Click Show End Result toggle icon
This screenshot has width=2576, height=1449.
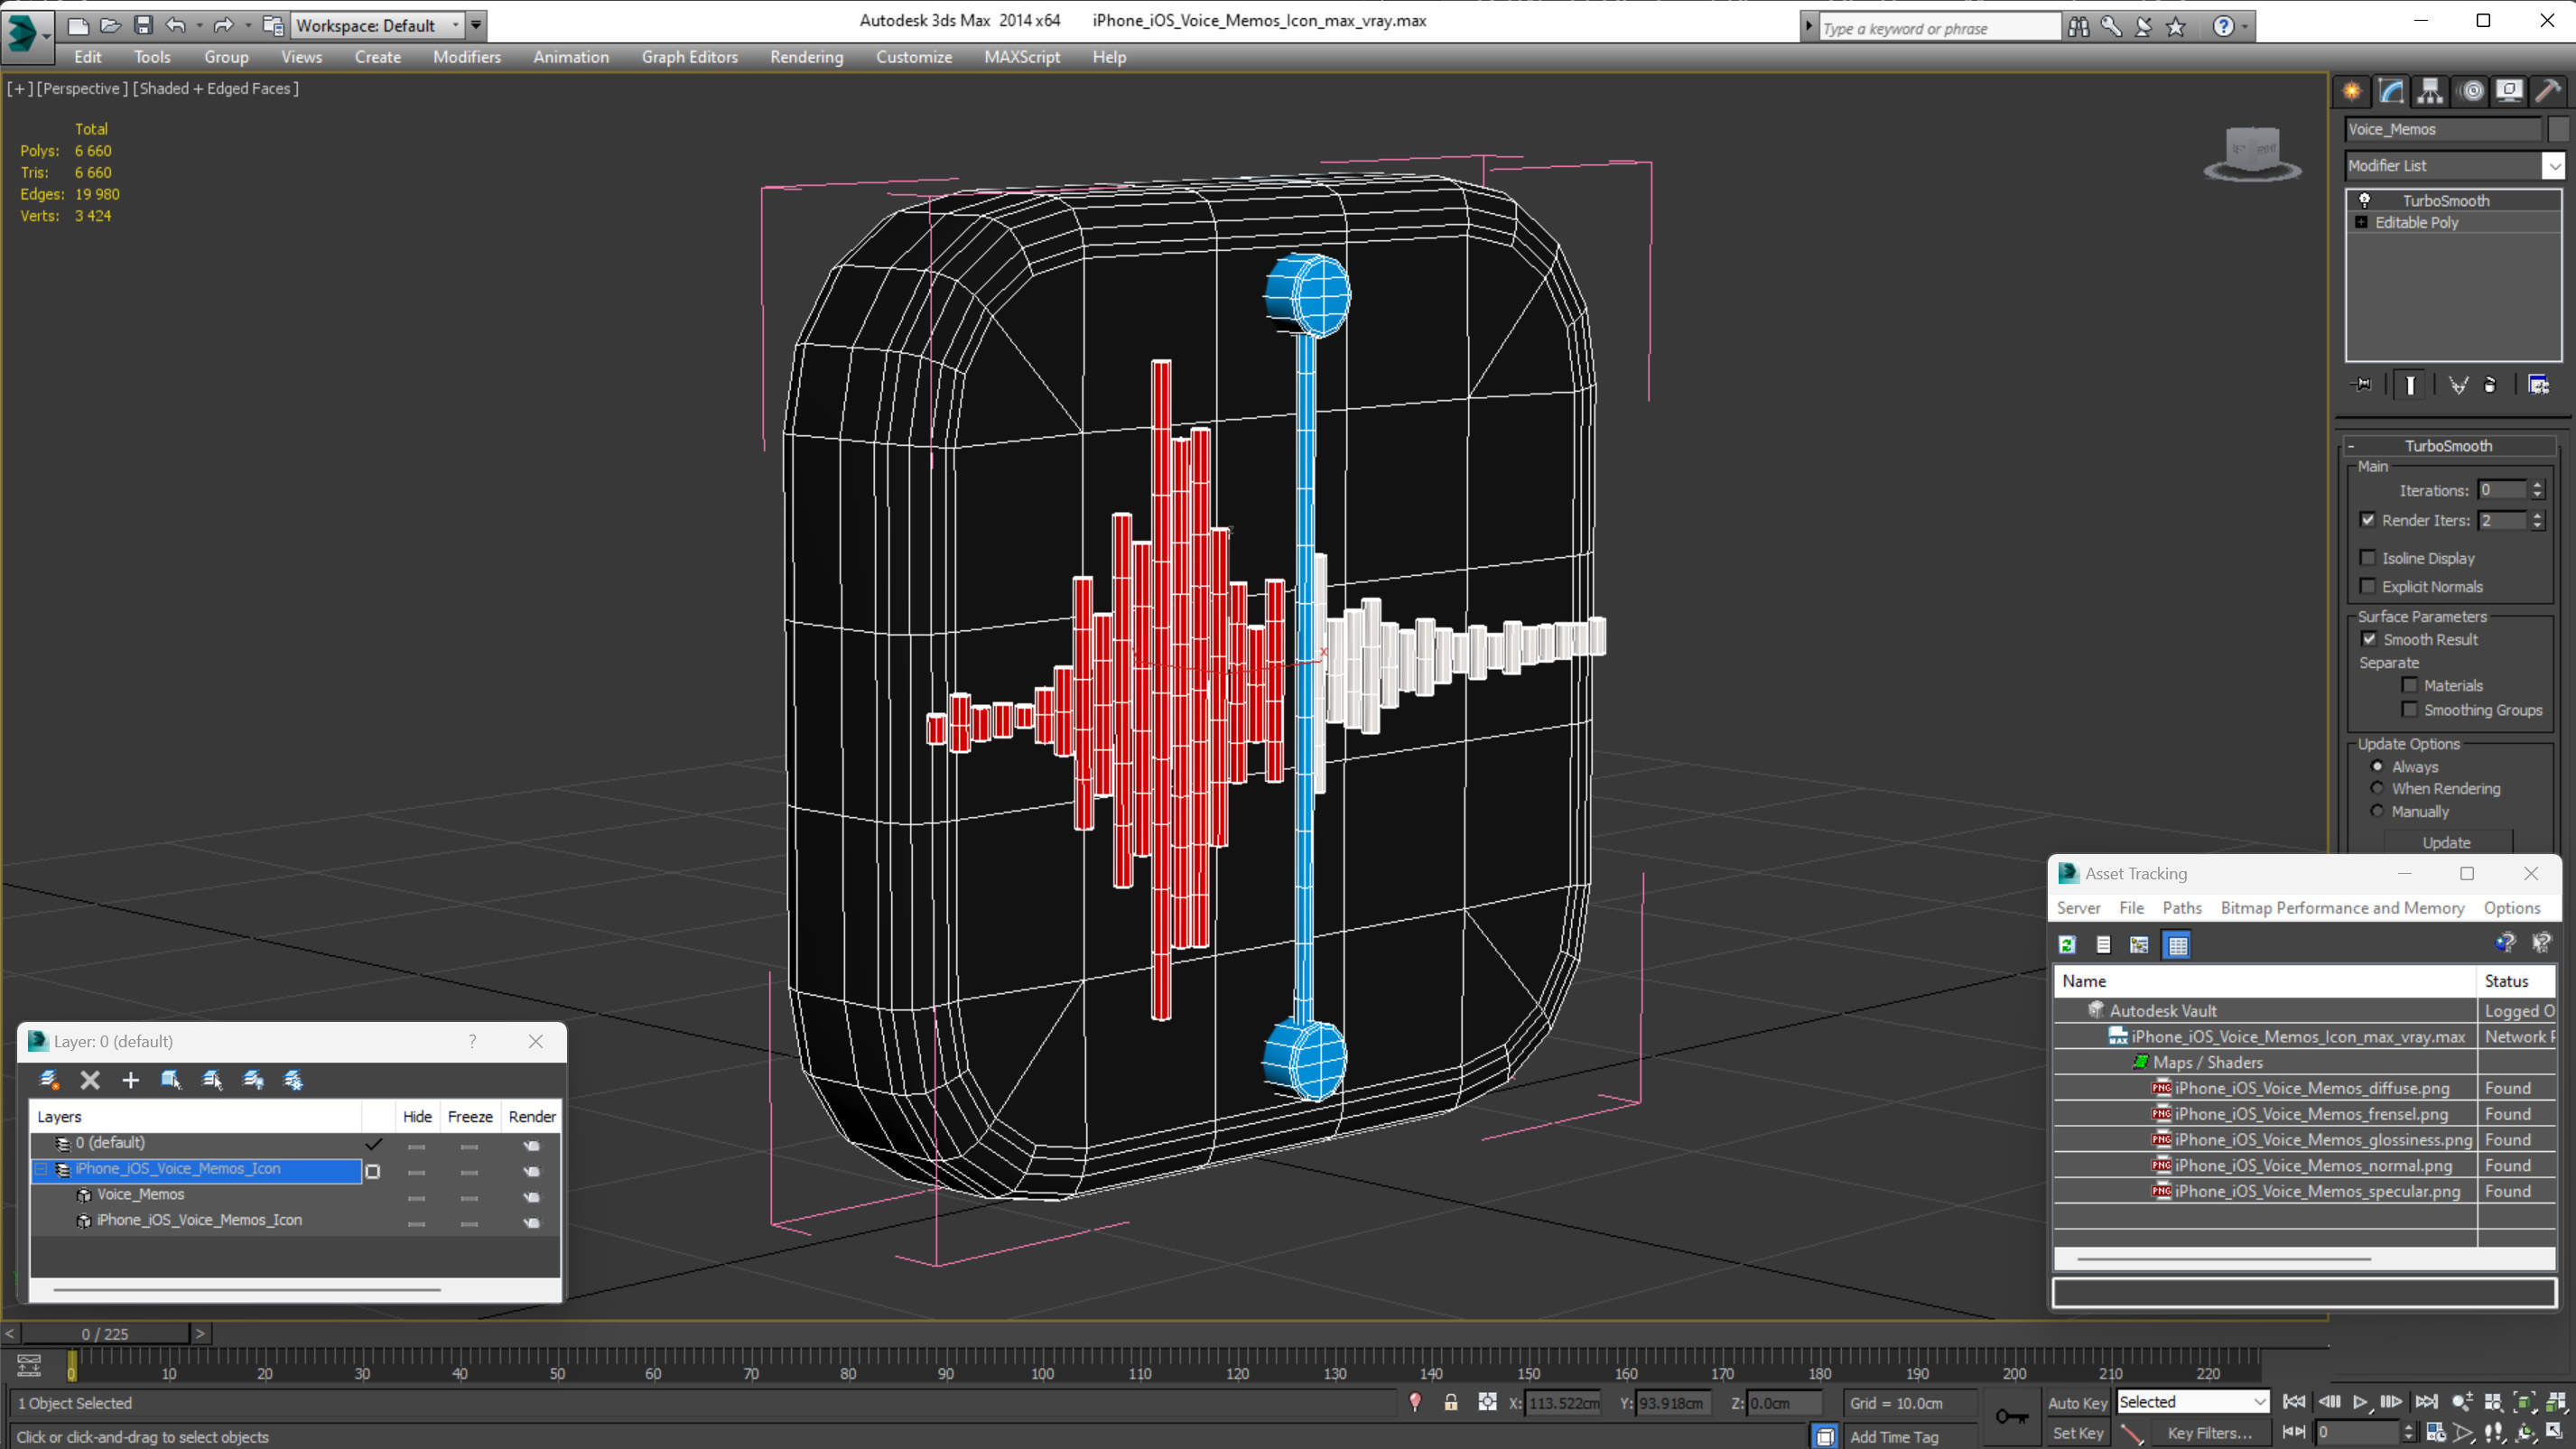tap(2411, 385)
